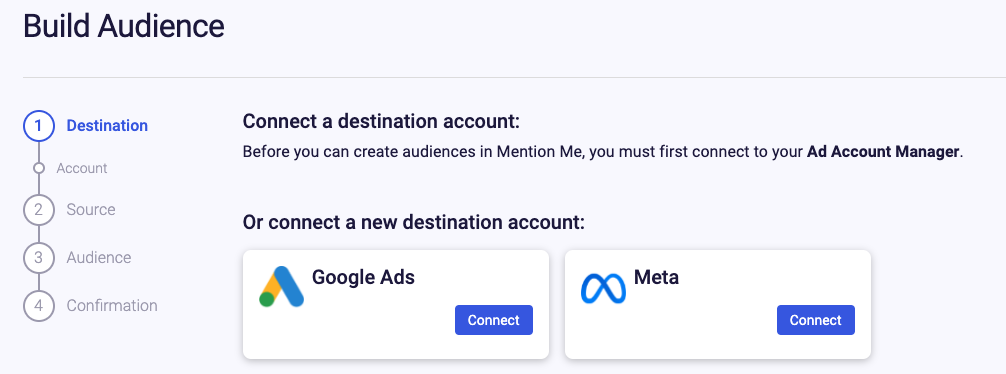Click the Google Ads logo icon

[282, 286]
